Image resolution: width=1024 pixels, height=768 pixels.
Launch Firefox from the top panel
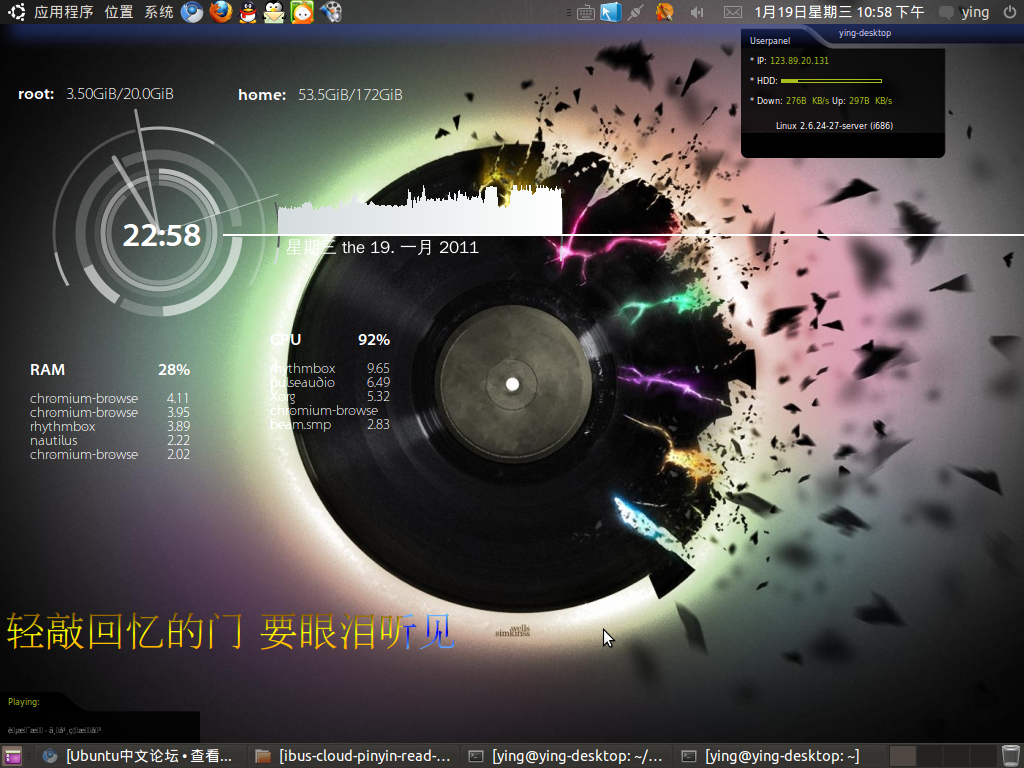(x=221, y=12)
